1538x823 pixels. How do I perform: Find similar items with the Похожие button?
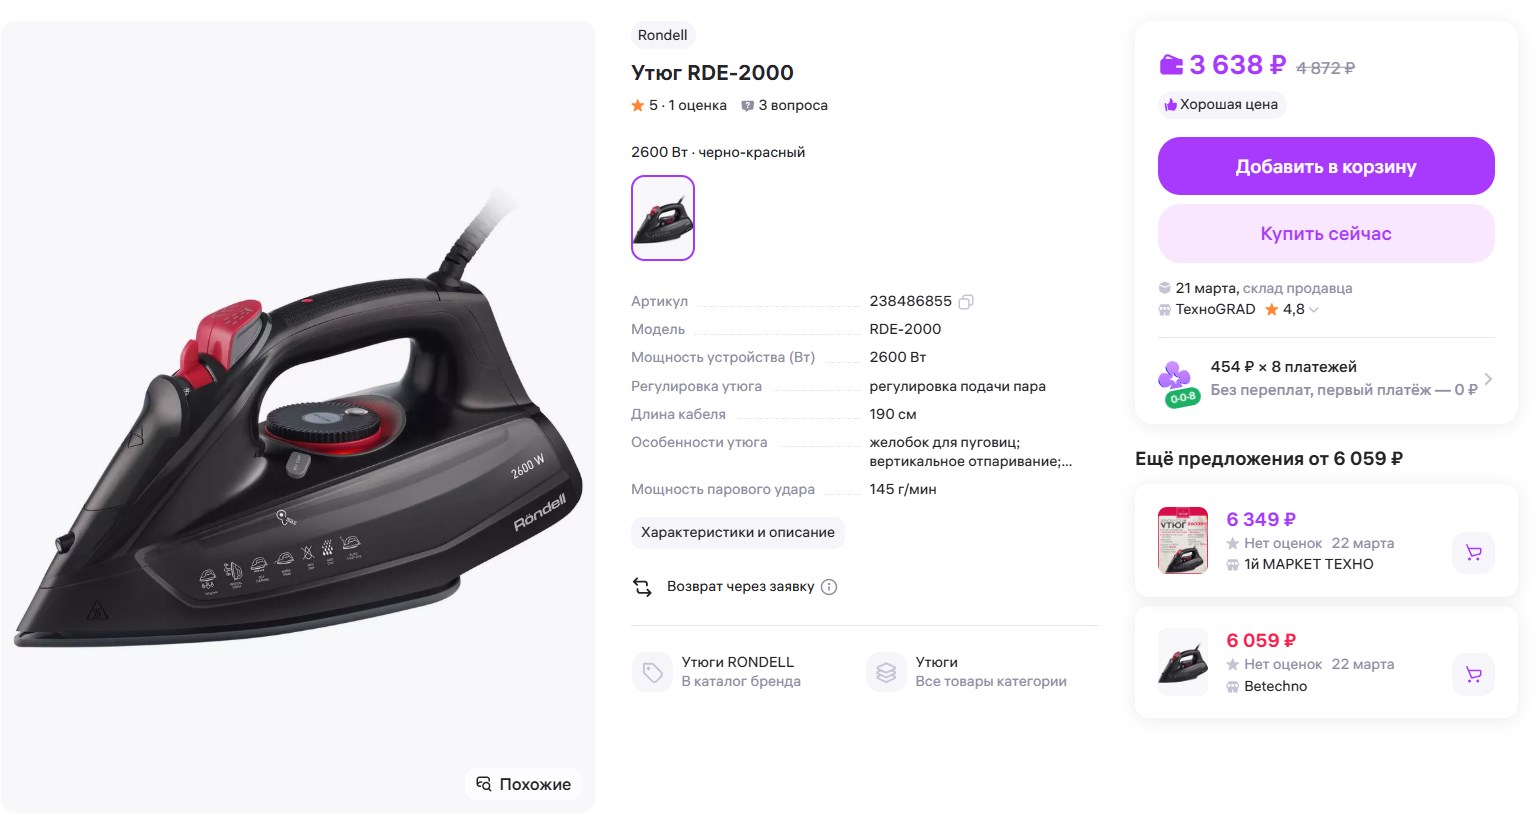(524, 784)
